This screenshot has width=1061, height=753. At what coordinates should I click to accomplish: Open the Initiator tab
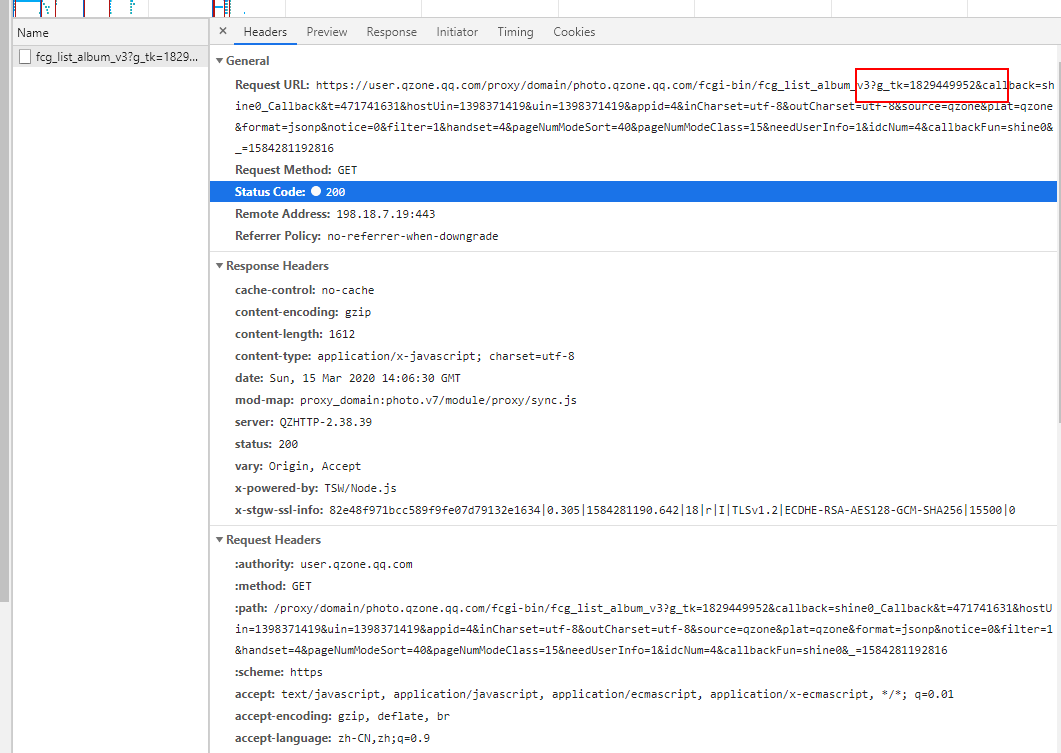(x=457, y=31)
